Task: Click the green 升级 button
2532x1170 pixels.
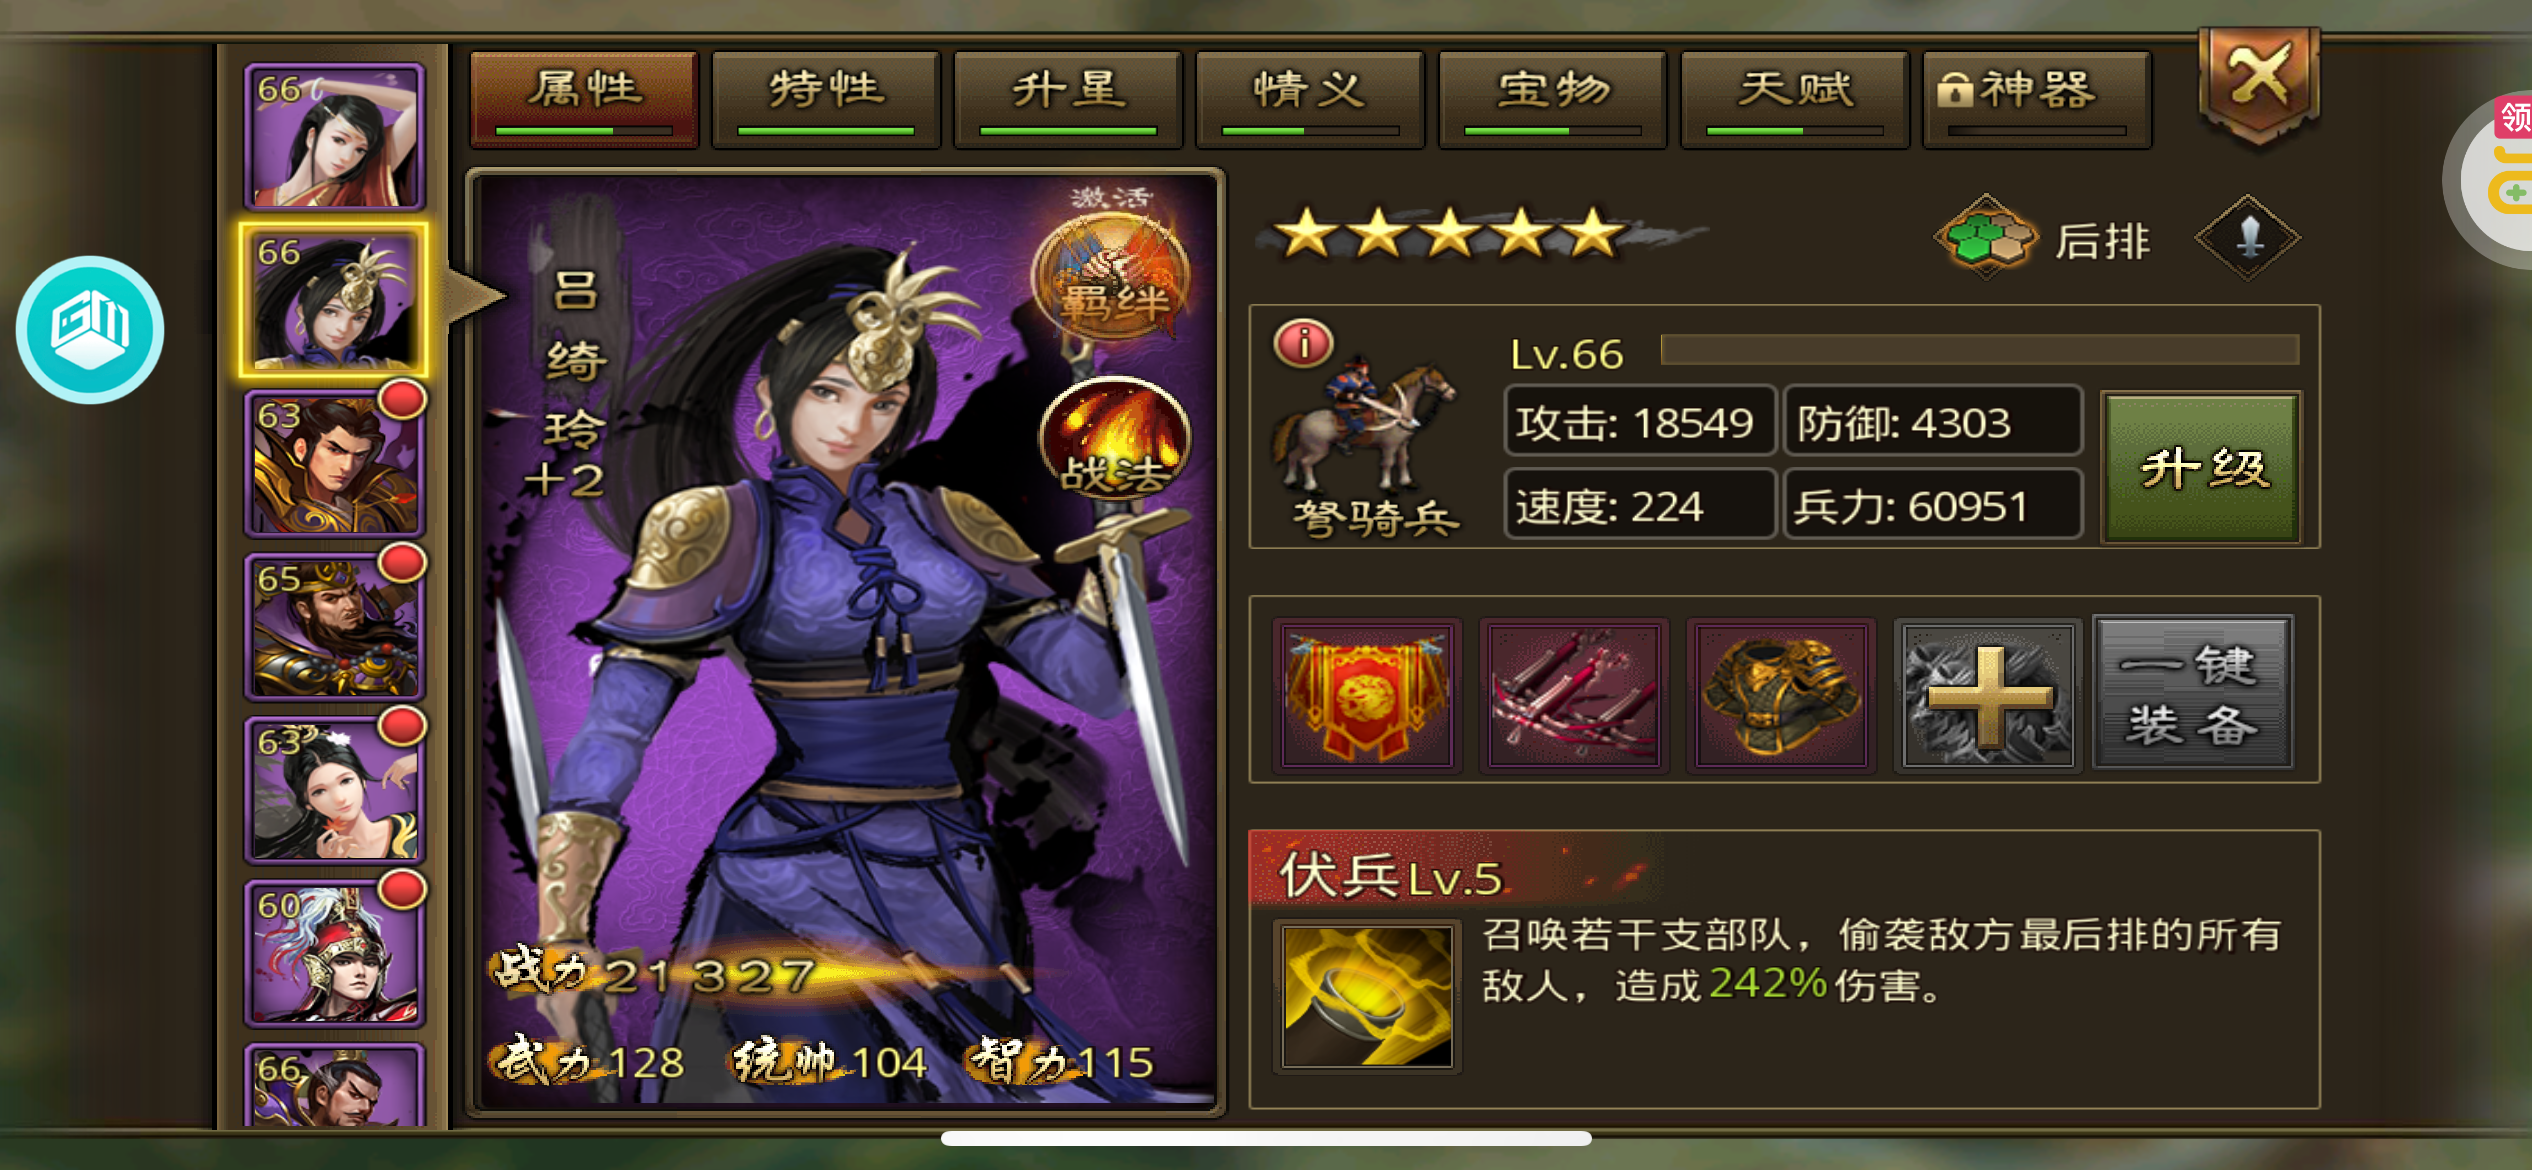Action: coord(2201,467)
